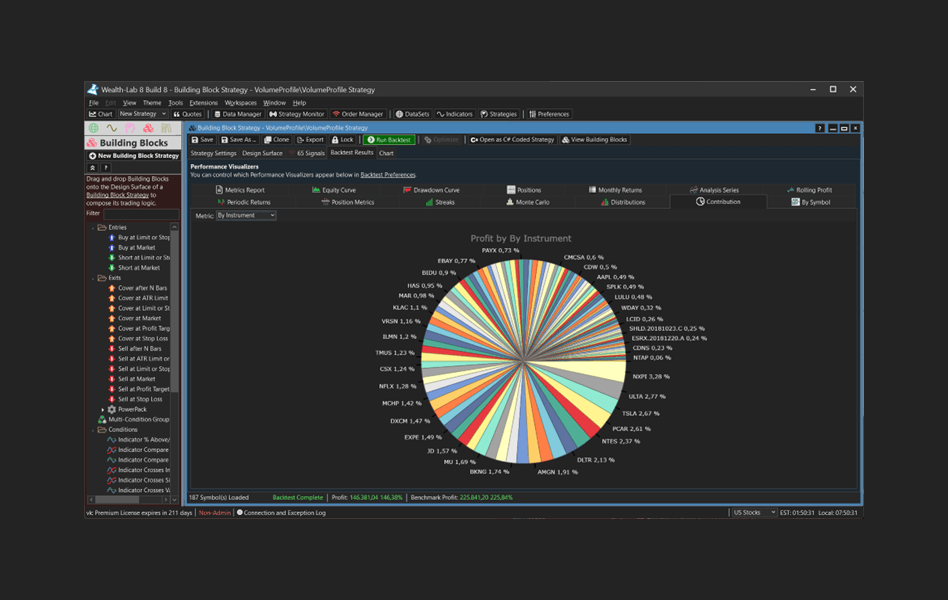948x600 pixels.
Task: Open the Preferences dialog
Action: coord(549,114)
